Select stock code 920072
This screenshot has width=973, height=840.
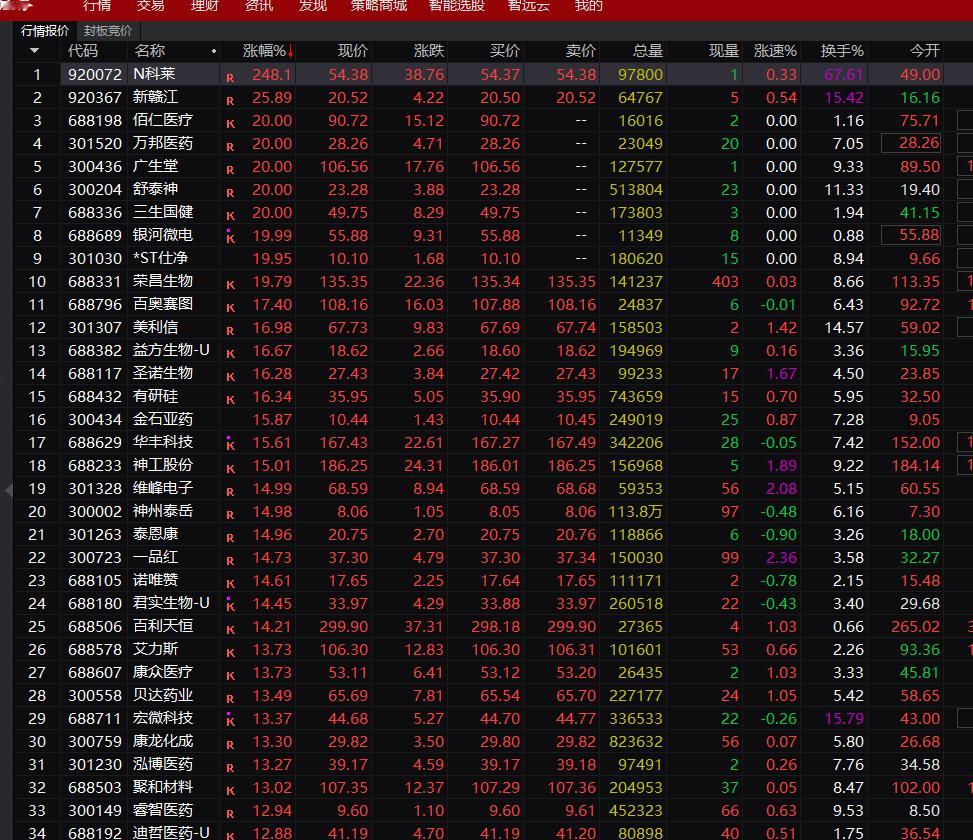pyautogui.click(x=95, y=74)
